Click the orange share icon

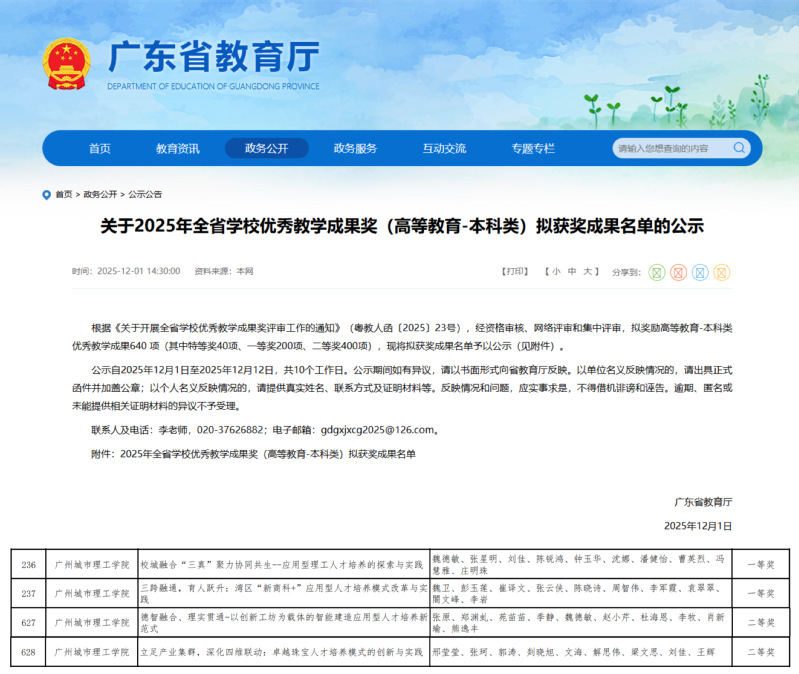pos(722,272)
